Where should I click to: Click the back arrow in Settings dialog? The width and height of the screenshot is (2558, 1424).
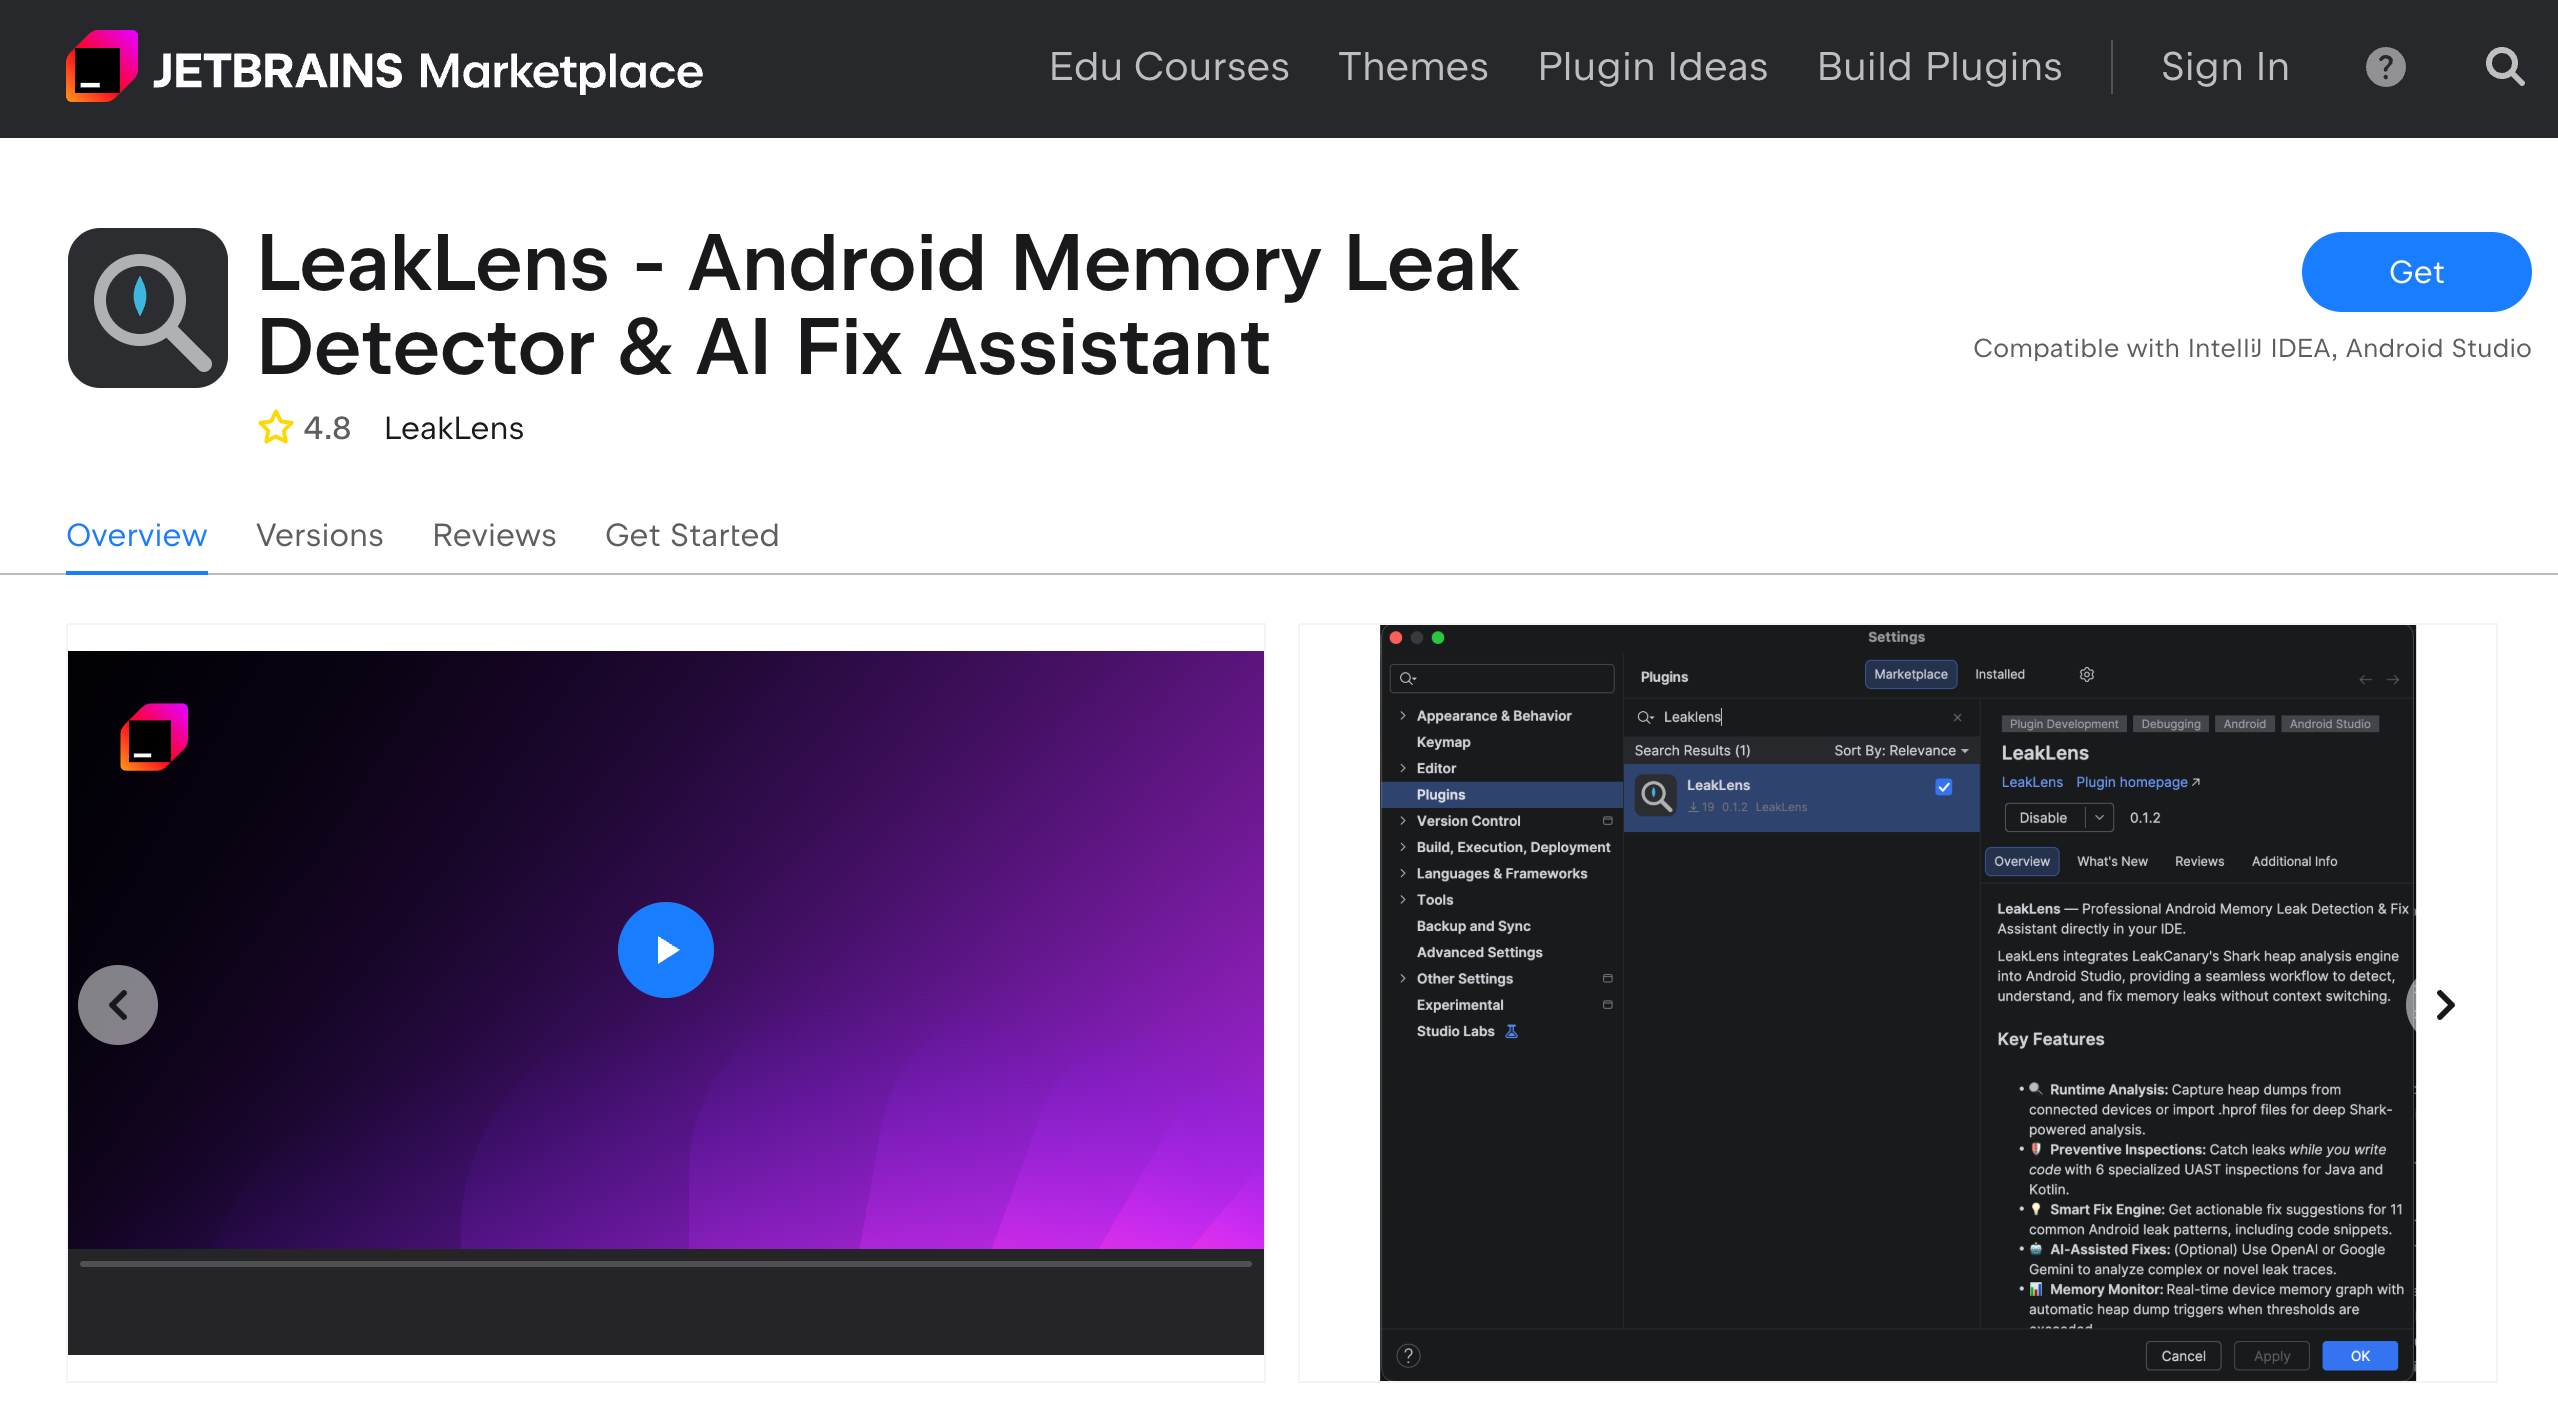(x=2365, y=679)
